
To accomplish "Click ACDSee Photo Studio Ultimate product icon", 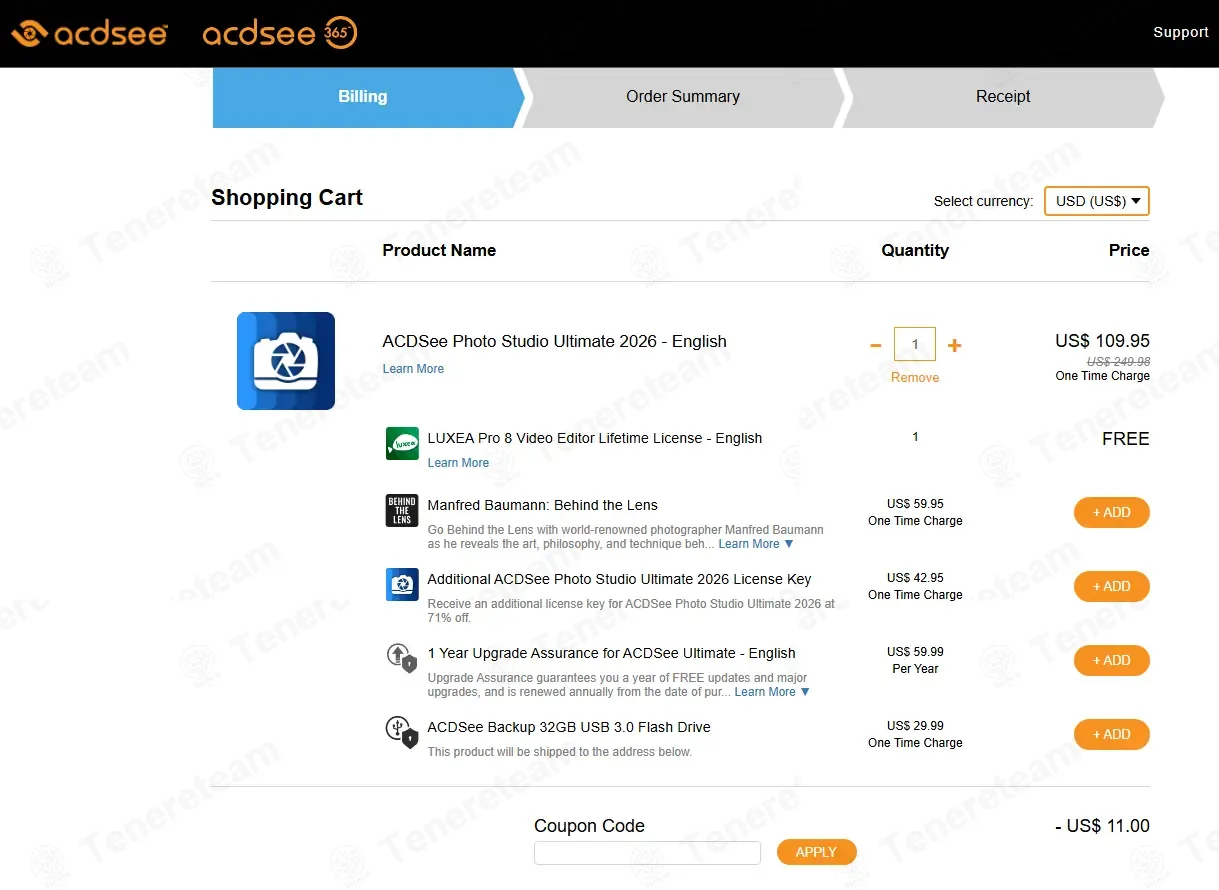I will [286, 361].
